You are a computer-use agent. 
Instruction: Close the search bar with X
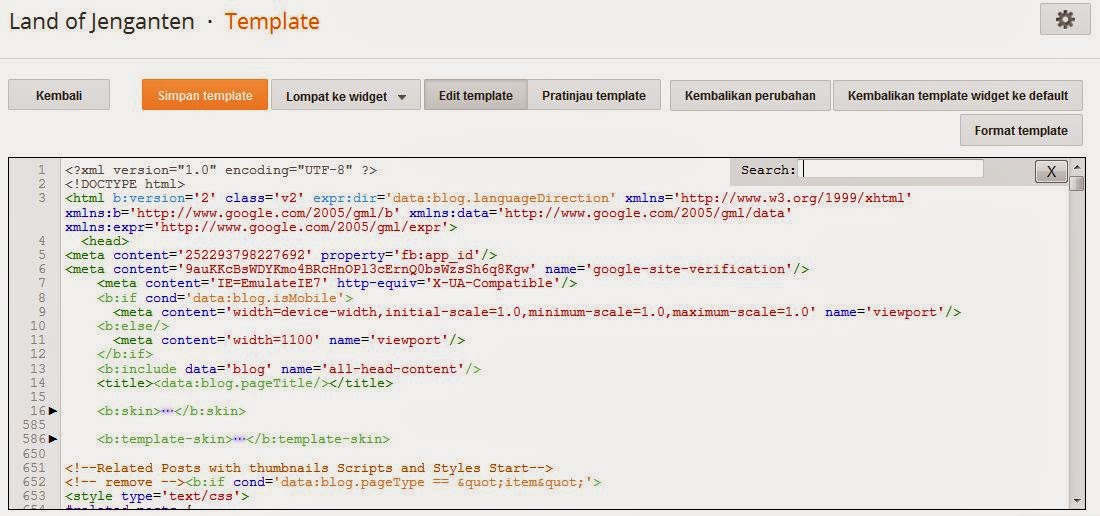pos(1050,171)
